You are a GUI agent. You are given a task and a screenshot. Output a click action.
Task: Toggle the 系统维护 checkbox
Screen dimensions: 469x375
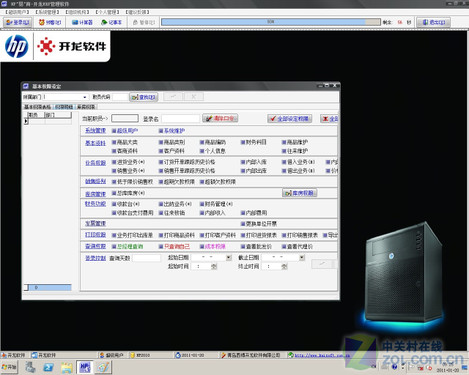(x=161, y=131)
